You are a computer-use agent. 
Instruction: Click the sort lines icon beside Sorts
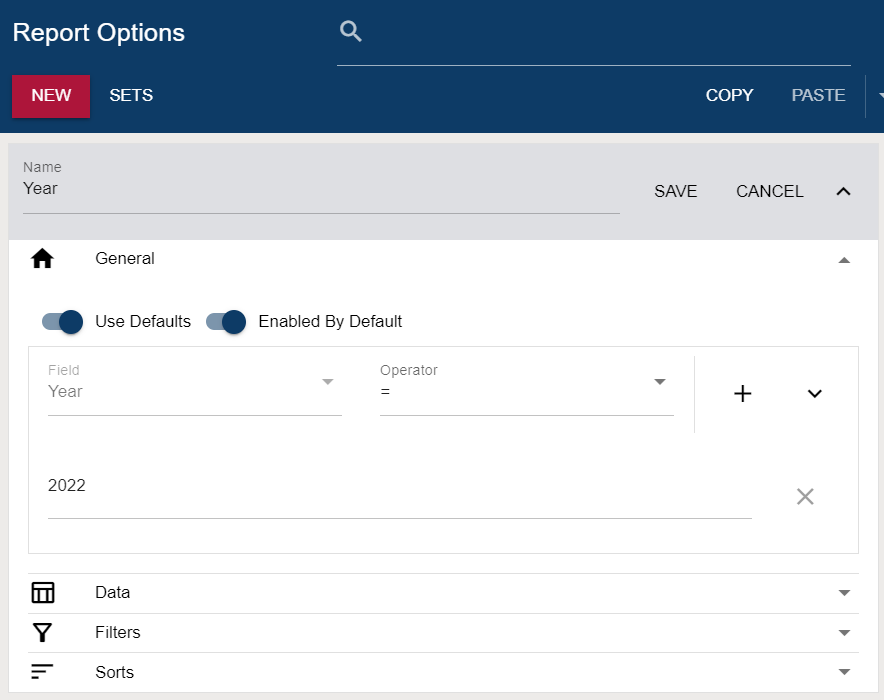click(42, 672)
